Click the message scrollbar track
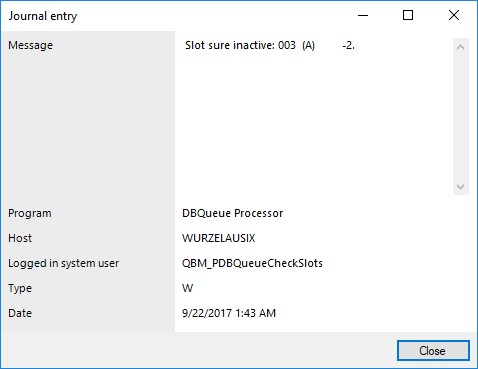Image resolution: width=478 pixels, height=369 pixels. coord(461,117)
